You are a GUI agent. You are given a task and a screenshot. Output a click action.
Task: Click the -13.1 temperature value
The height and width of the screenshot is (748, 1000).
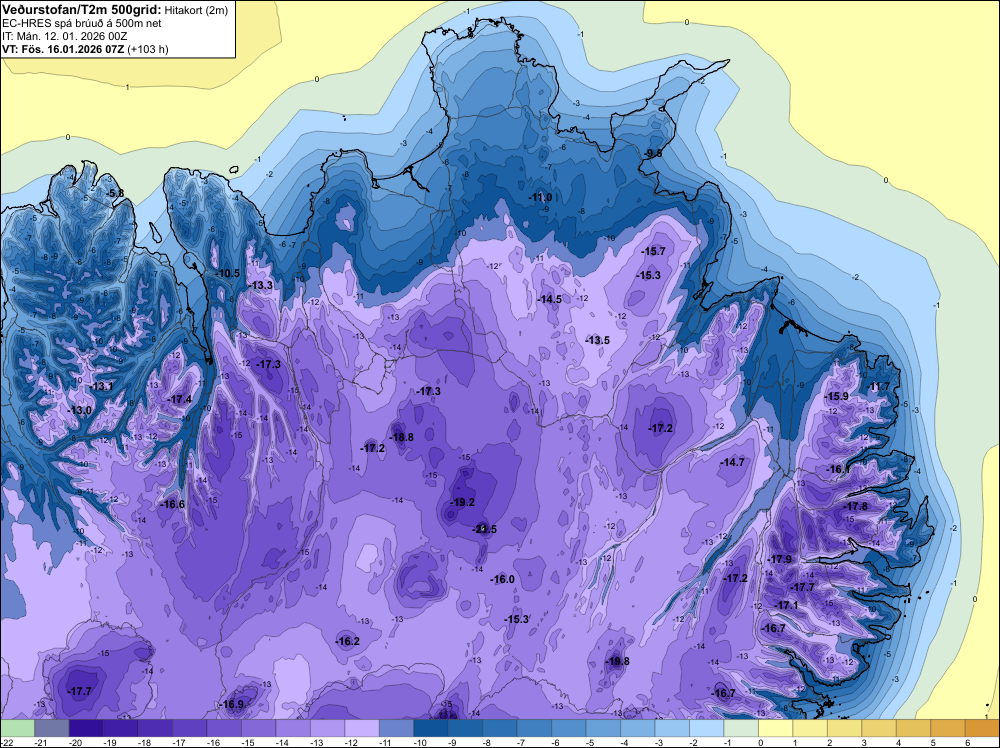pyautogui.click(x=101, y=386)
